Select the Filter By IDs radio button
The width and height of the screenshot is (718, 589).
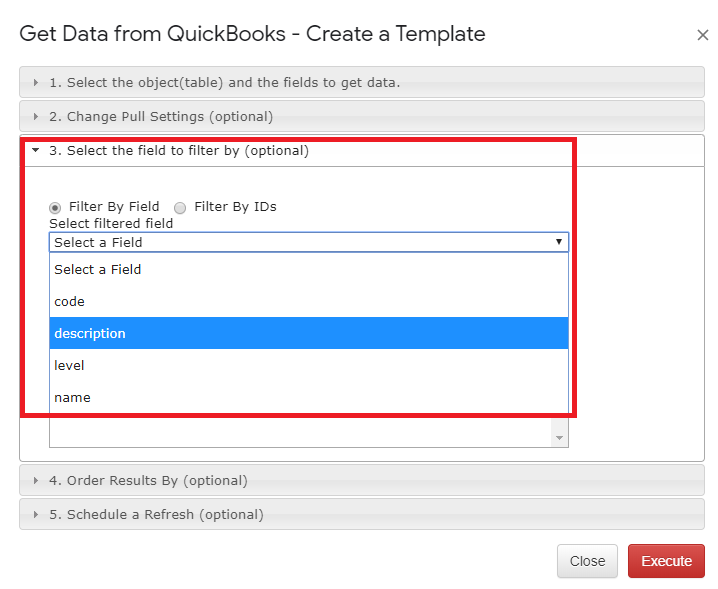click(180, 208)
